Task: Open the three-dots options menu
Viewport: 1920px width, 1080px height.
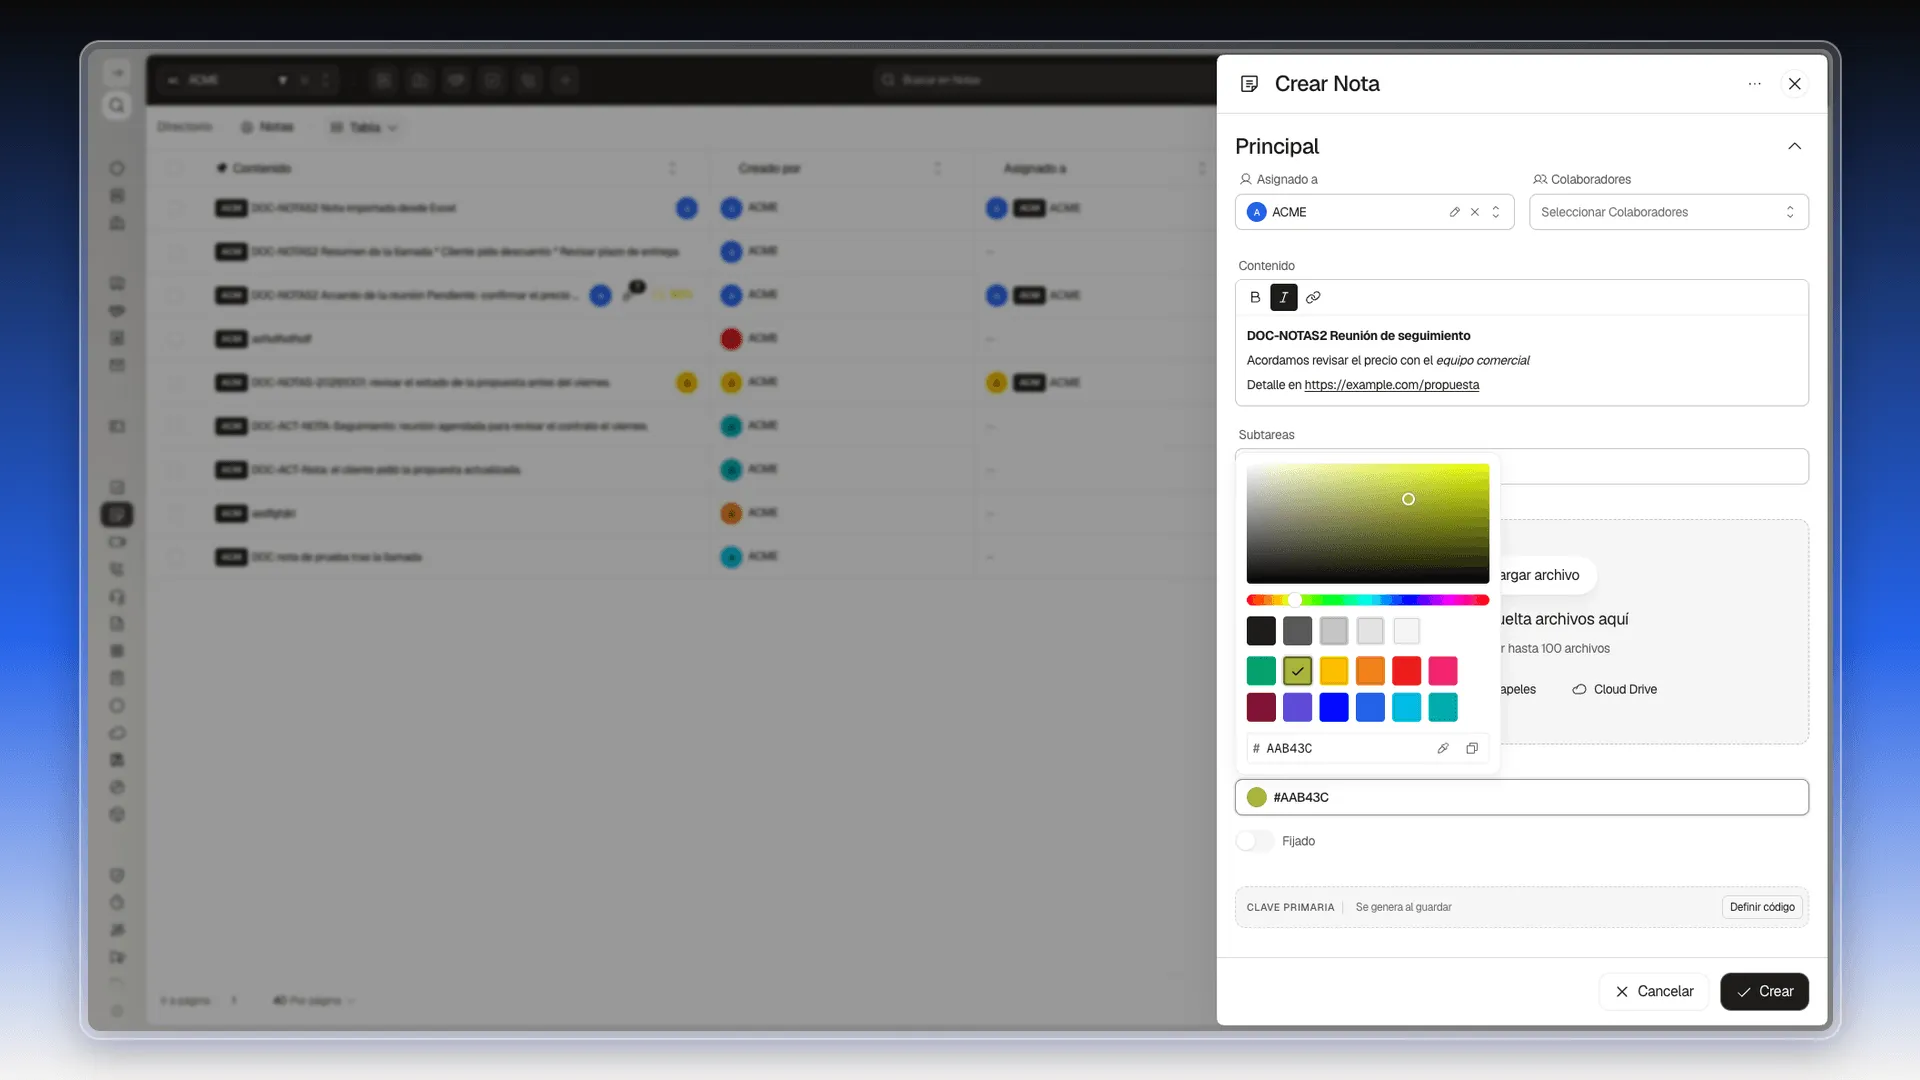Action: point(1755,84)
